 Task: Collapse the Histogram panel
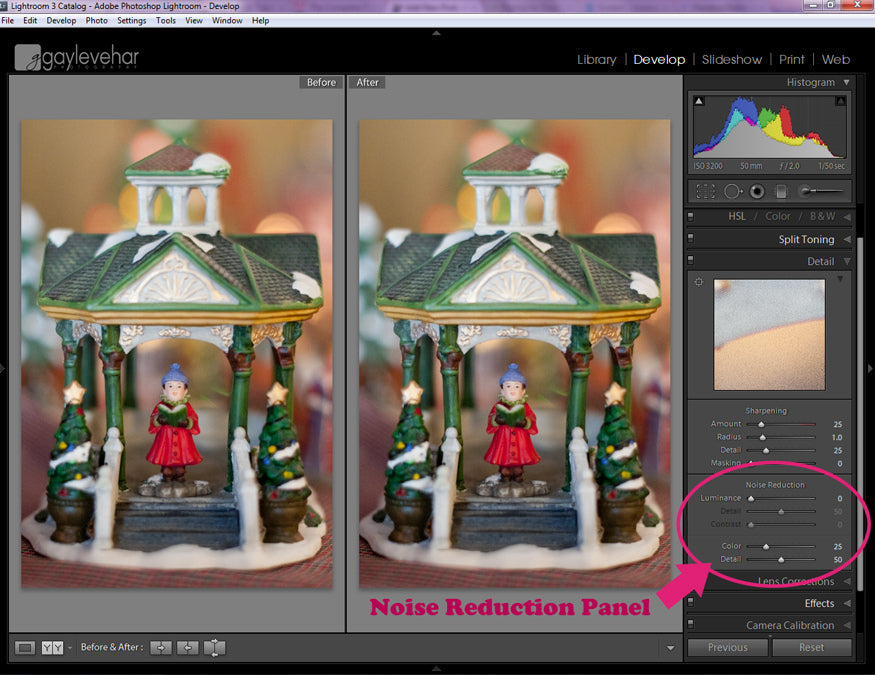click(846, 83)
